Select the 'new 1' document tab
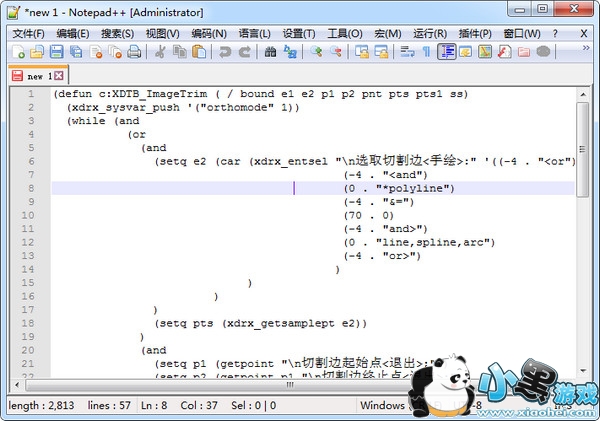Viewport: 600px width, 421px height. (x=38, y=76)
